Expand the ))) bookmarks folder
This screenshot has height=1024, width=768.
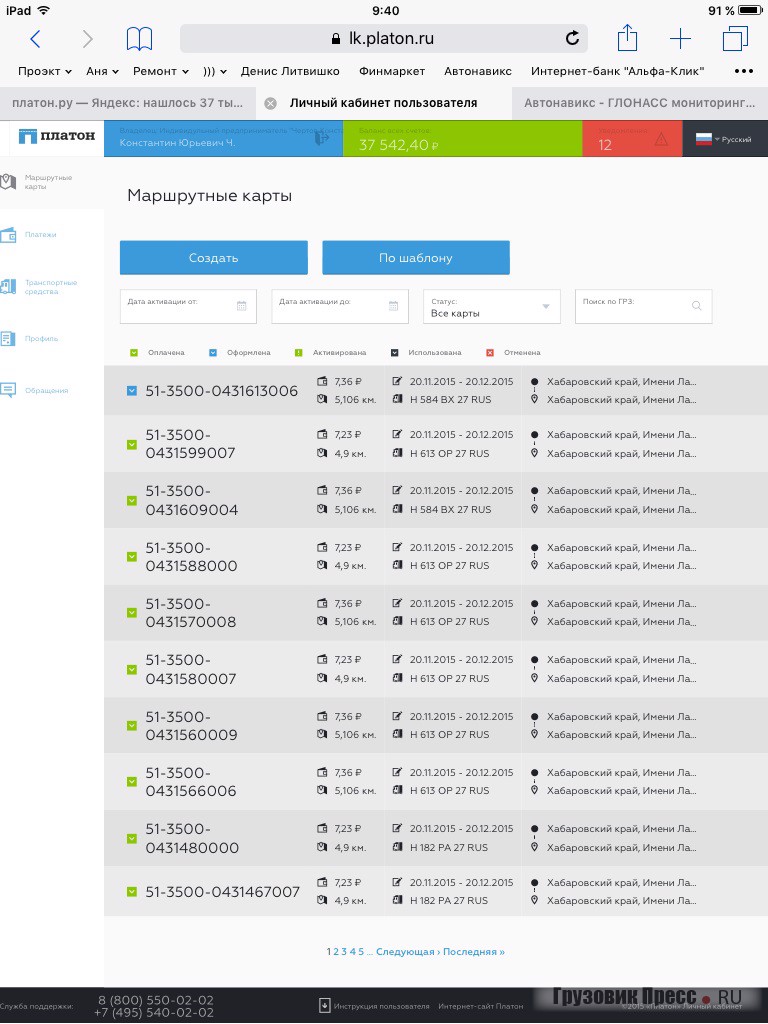click(215, 71)
